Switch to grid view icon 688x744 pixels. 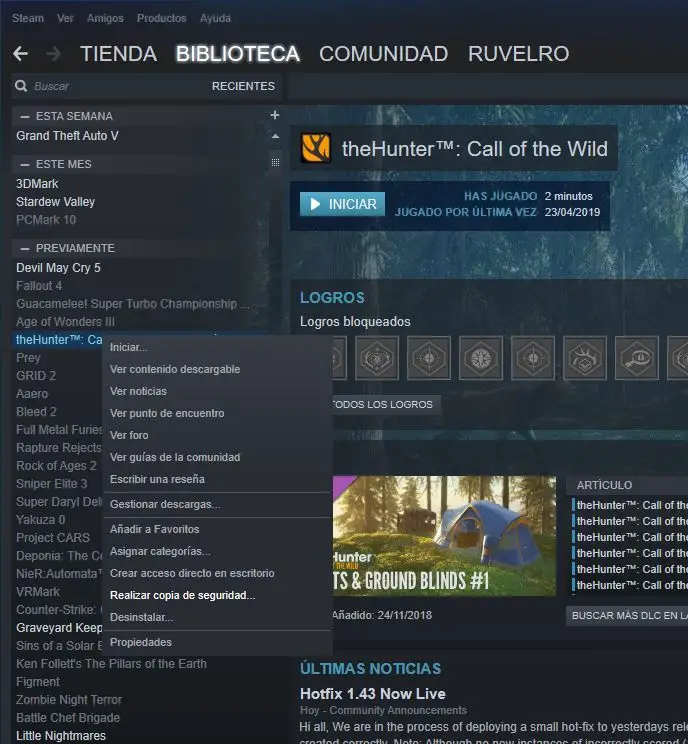[x=275, y=162]
